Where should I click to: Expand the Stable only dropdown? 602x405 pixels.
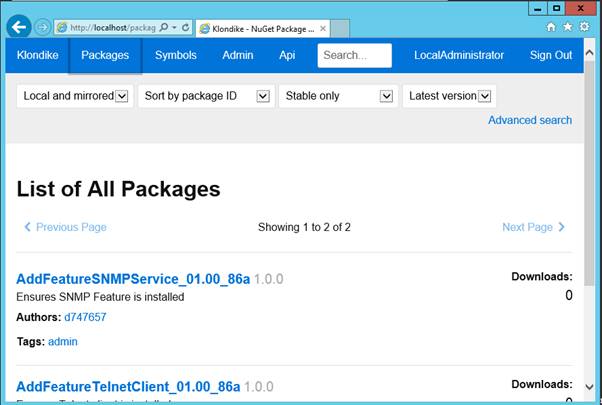point(338,96)
